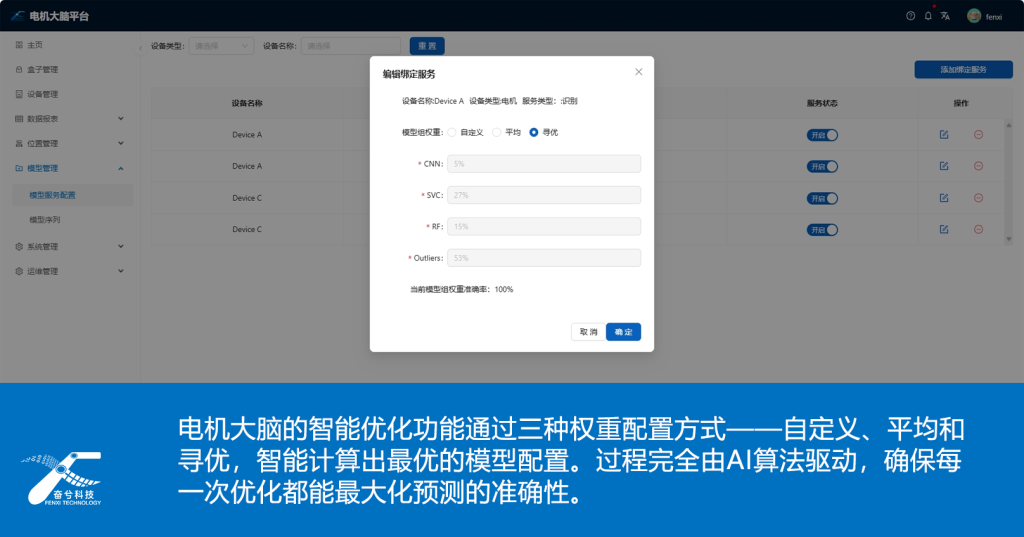The width and height of the screenshot is (1024, 537).
Task: Select the 平均 weight radio option
Action: click(497, 132)
